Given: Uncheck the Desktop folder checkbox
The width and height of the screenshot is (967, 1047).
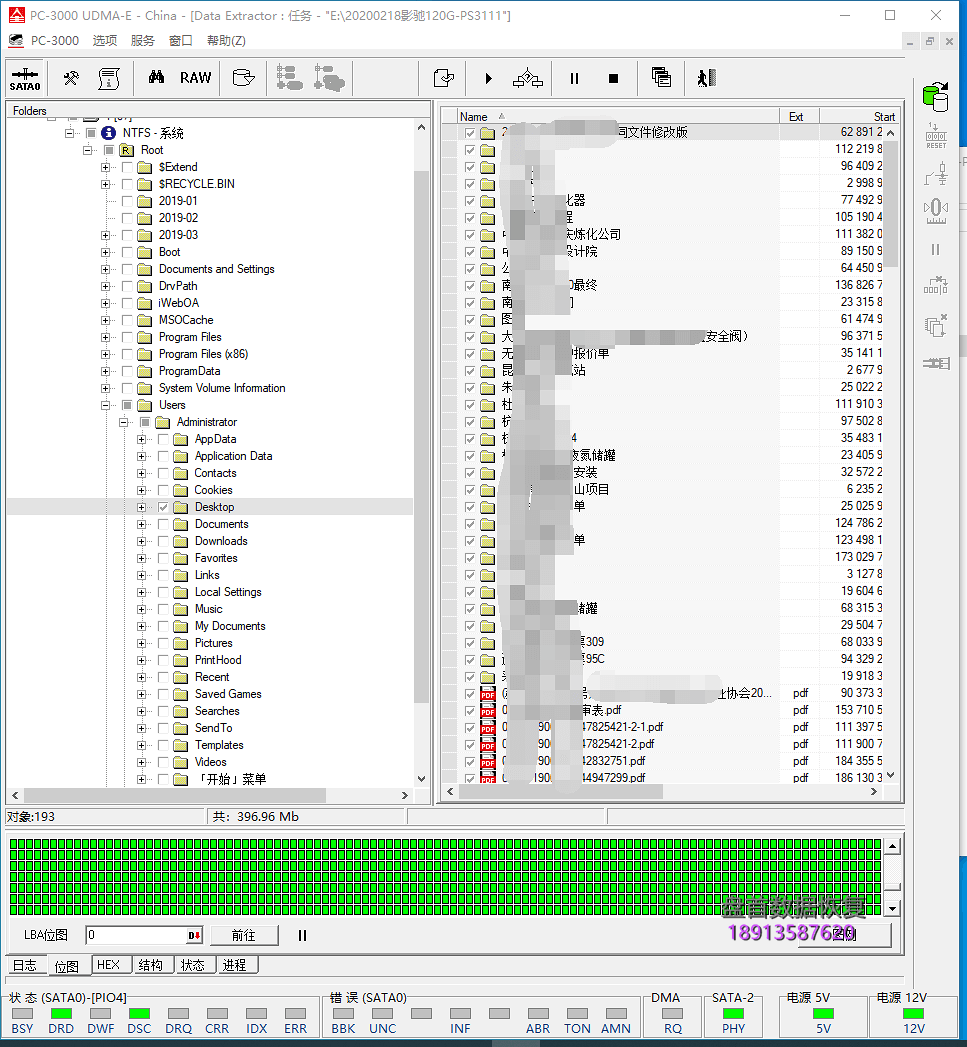Looking at the screenshot, I should coord(163,507).
